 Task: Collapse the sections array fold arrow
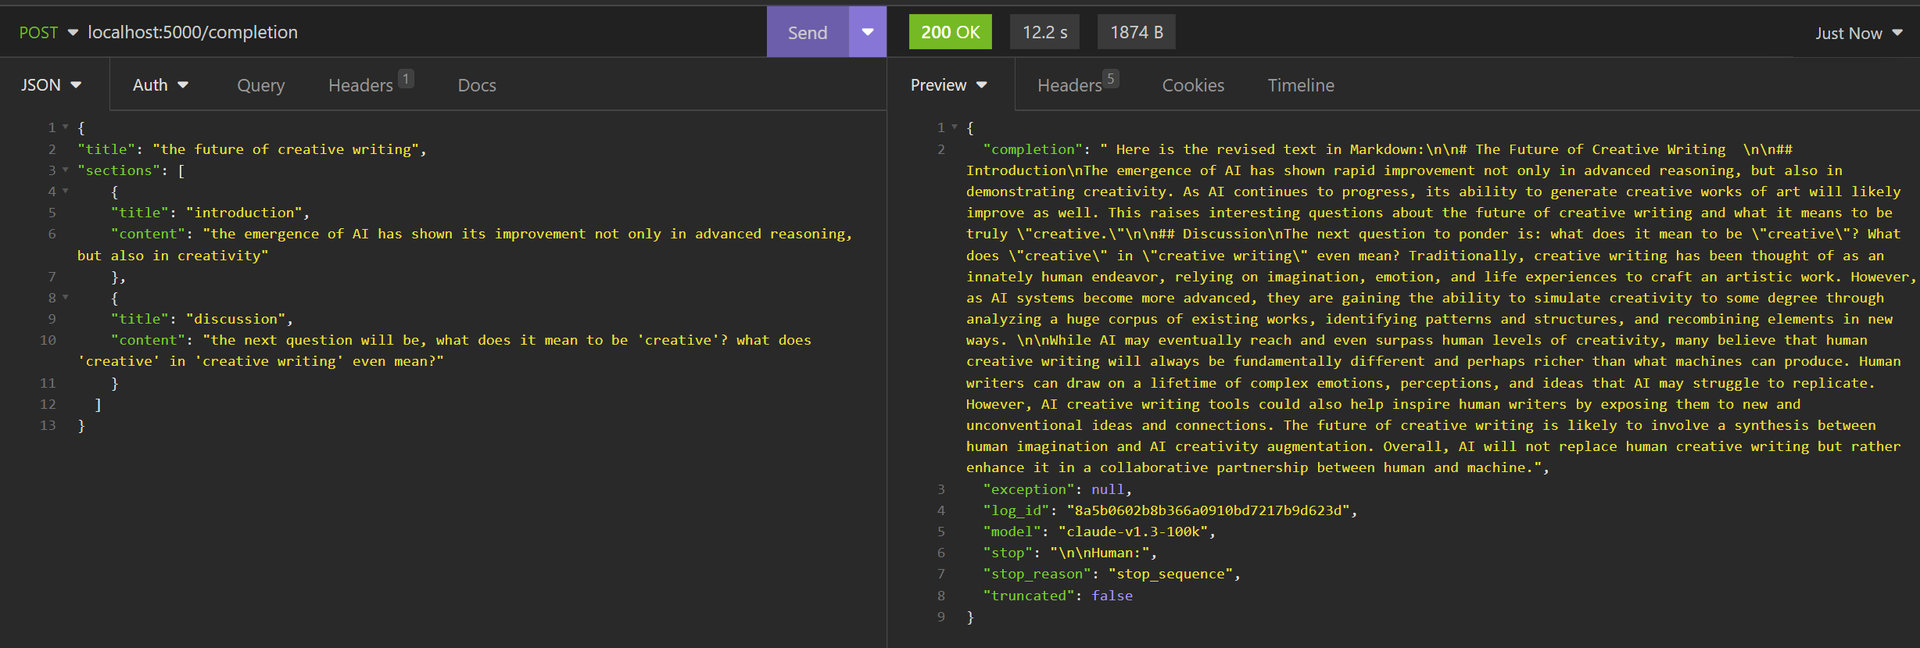(66, 170)
